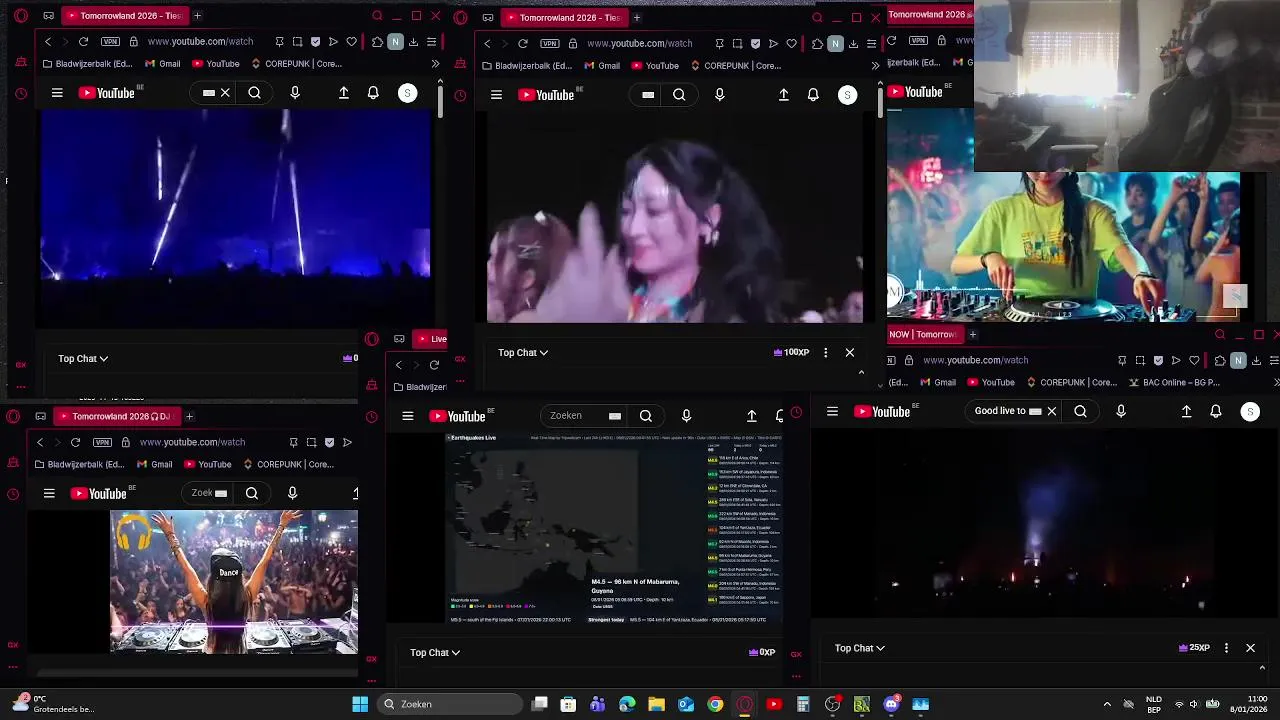Toggle the ad blocker shield in the bottom-right window
The width and height of the screenshot is (1280, 720).
(x=1158, y=360)
